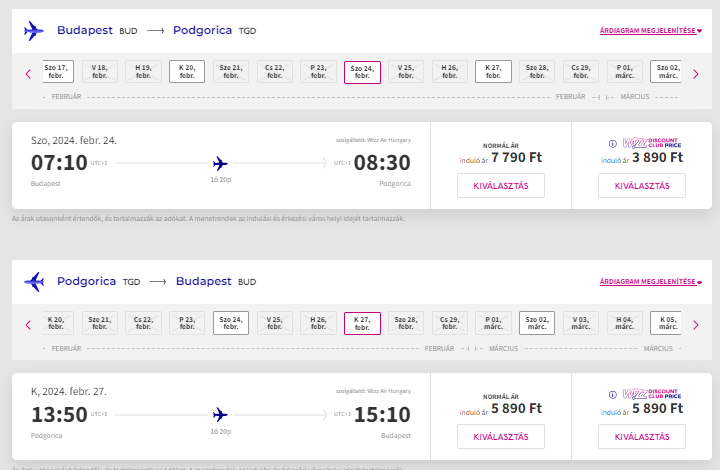Viewport: 720px width, 470px height.
Task: Choose return discount club price Kiválasztás
Action: point(642,436)
